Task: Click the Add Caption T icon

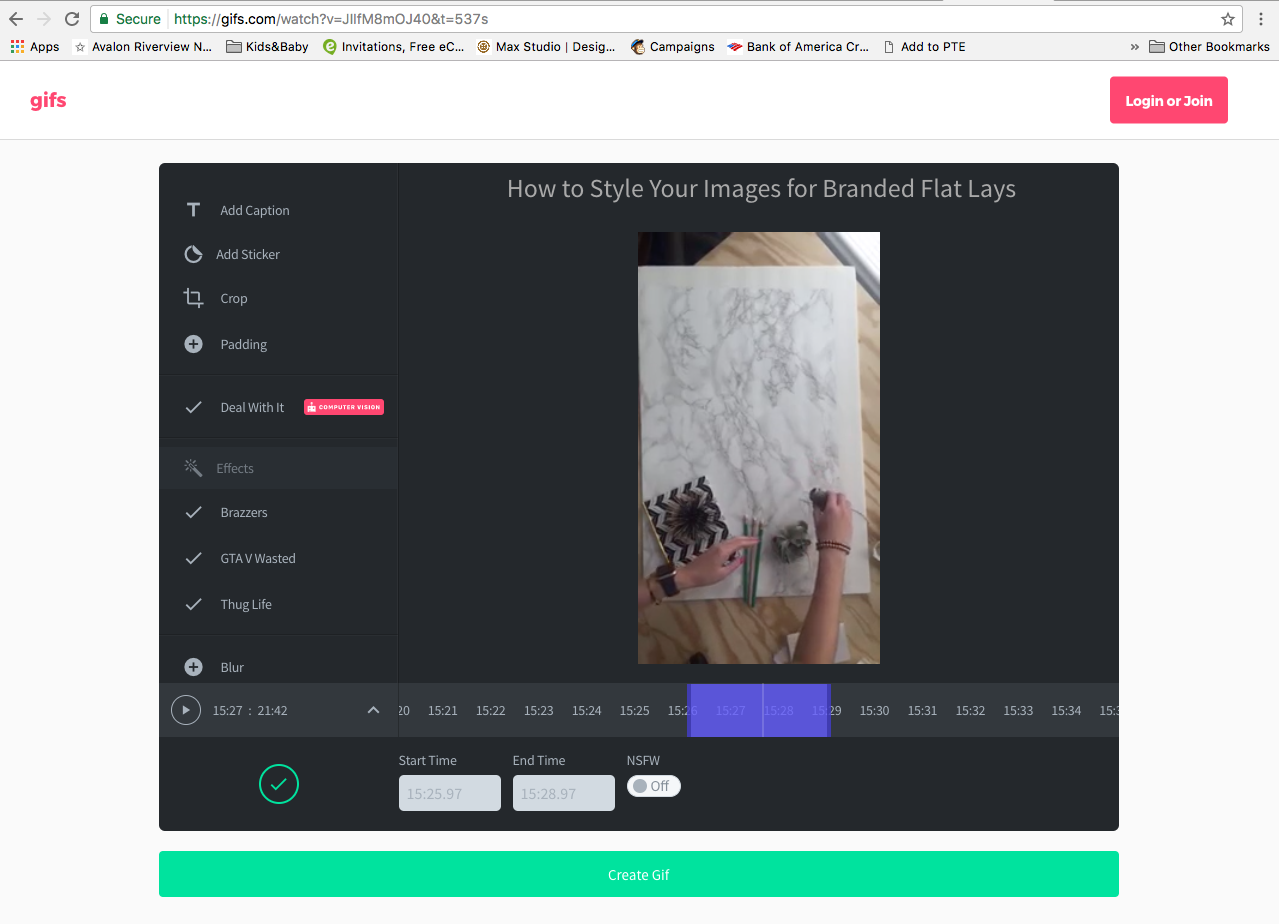Action: tap(193, 210)
